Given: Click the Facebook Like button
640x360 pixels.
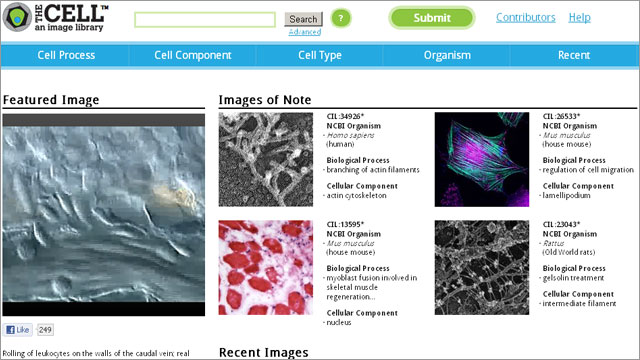Looking at the screenshot, I should pyautogui.click(x=18, y=330).
